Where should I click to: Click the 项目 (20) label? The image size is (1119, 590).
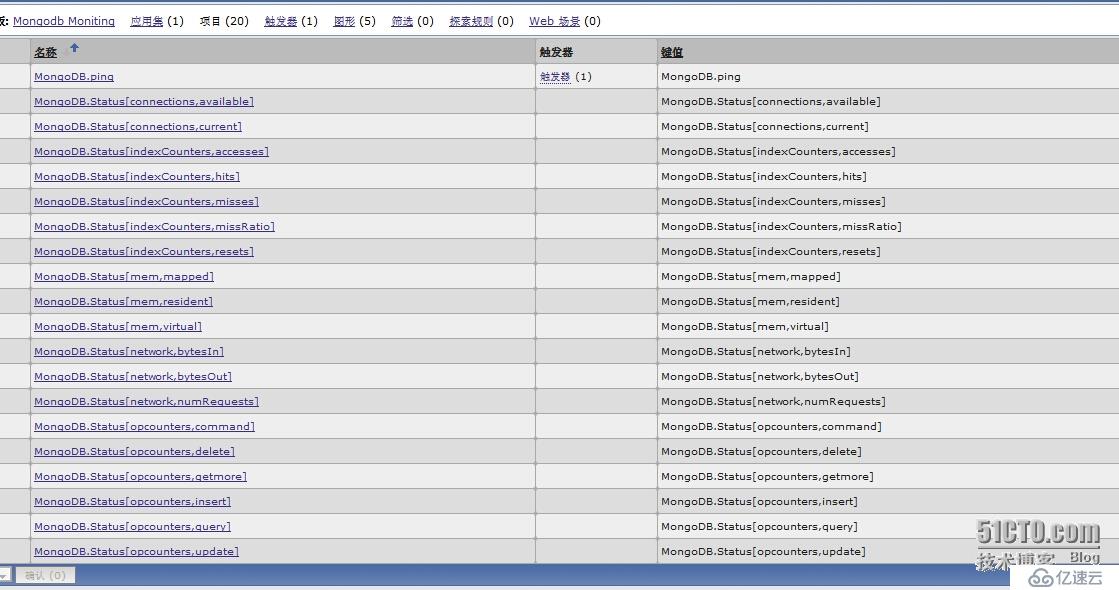224,21
